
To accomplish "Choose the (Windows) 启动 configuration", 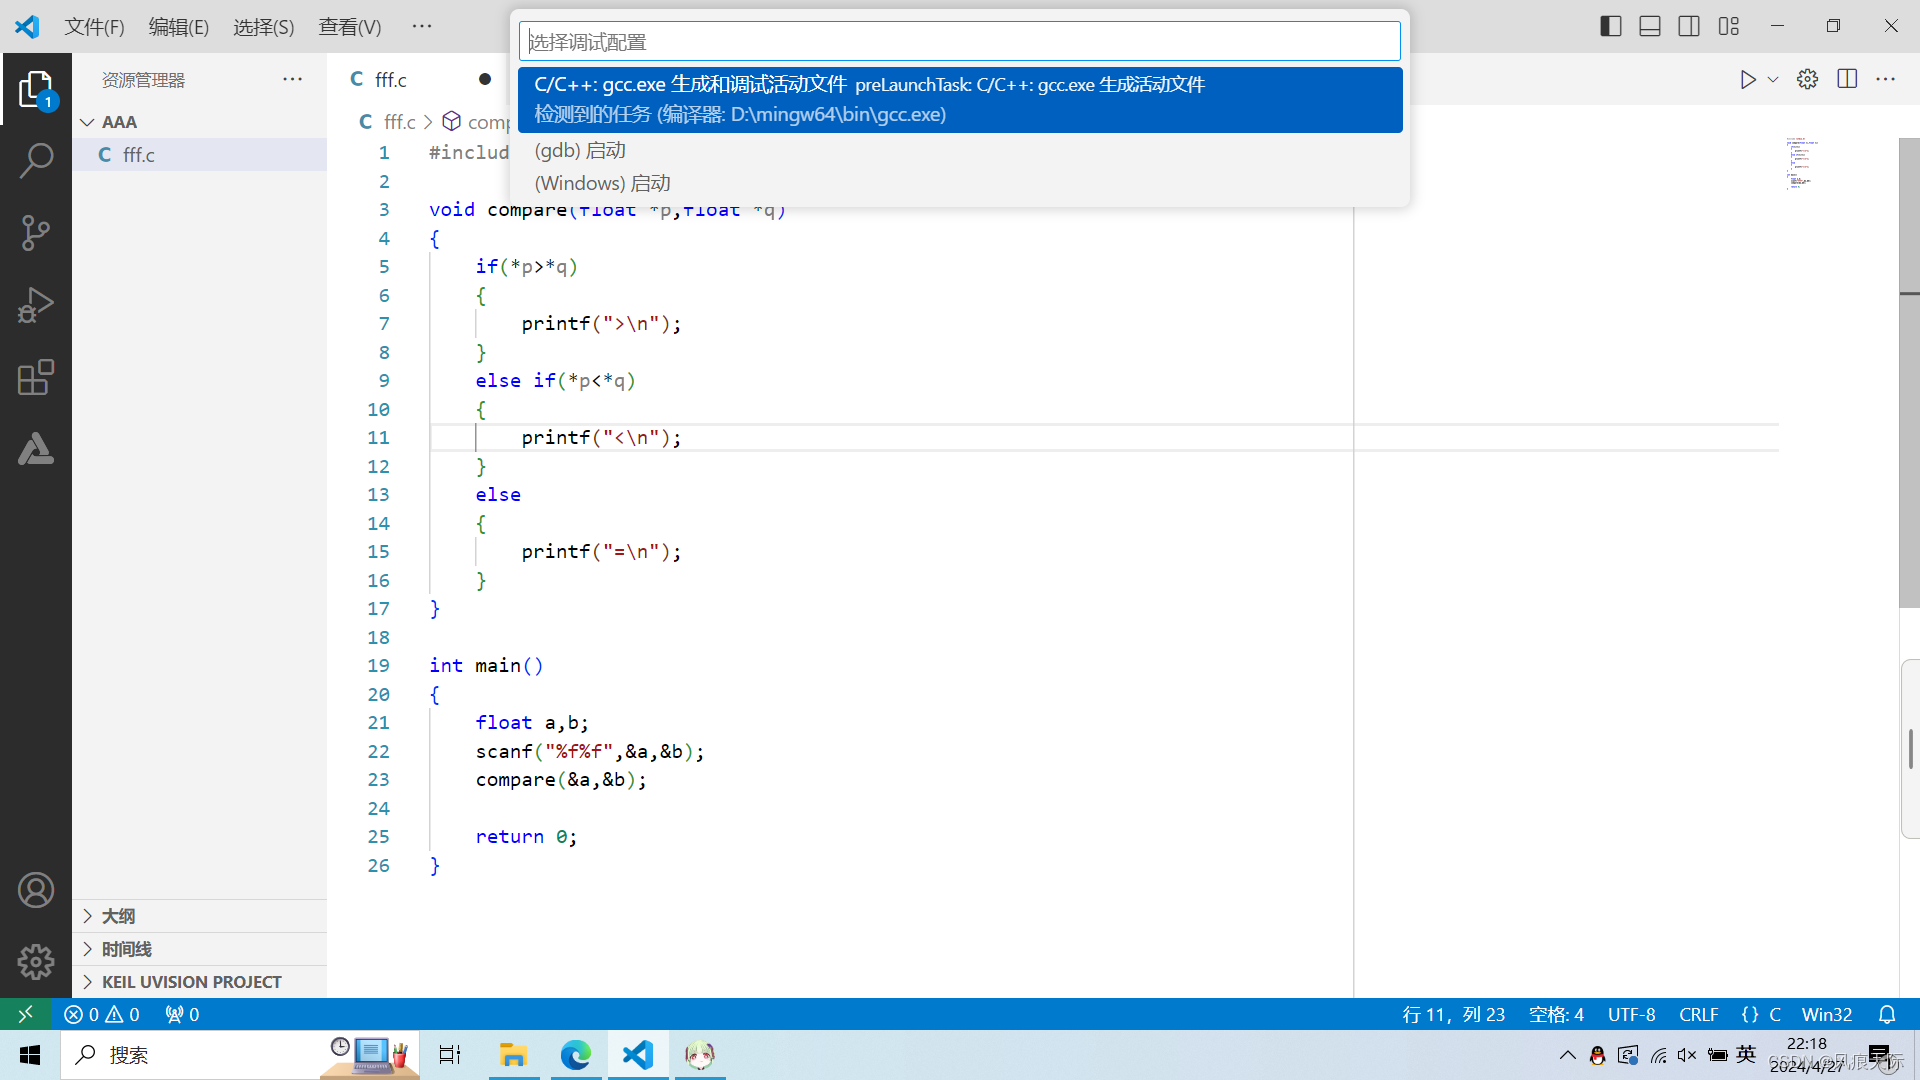I will click(602, 183).
